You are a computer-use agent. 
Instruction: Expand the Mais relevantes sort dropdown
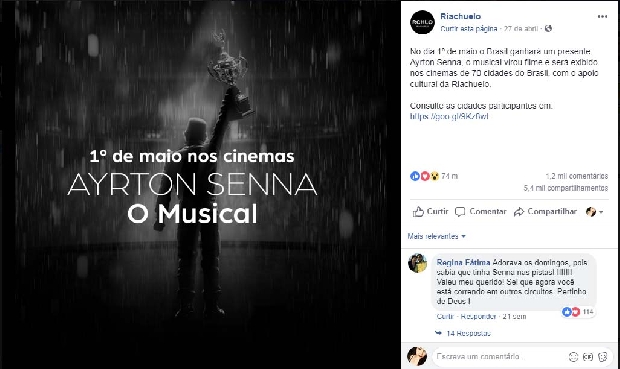point(437,236)
